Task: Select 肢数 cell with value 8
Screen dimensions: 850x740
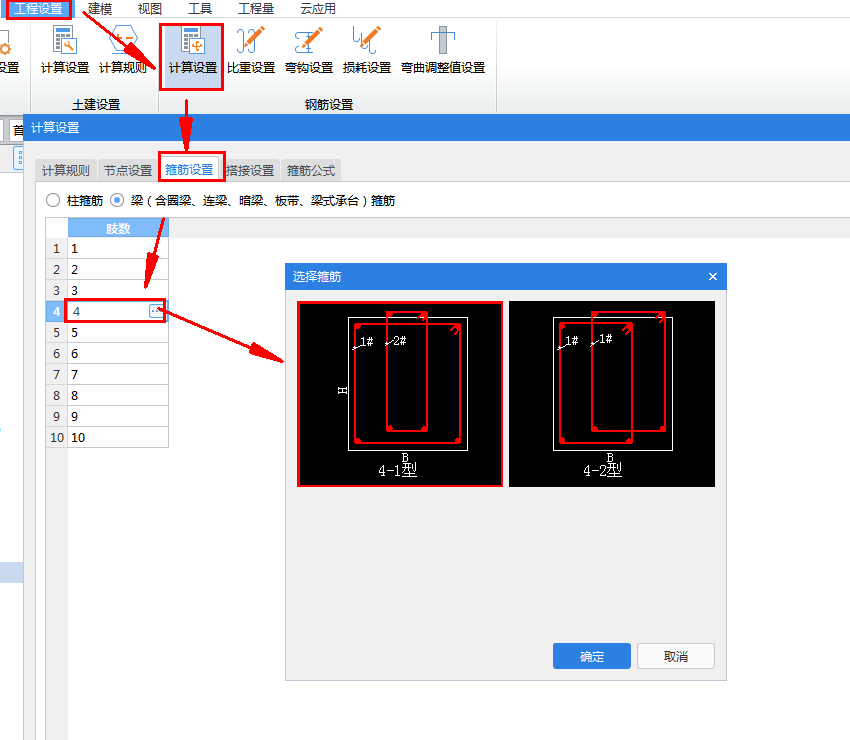Action: (x=118, y=396)
